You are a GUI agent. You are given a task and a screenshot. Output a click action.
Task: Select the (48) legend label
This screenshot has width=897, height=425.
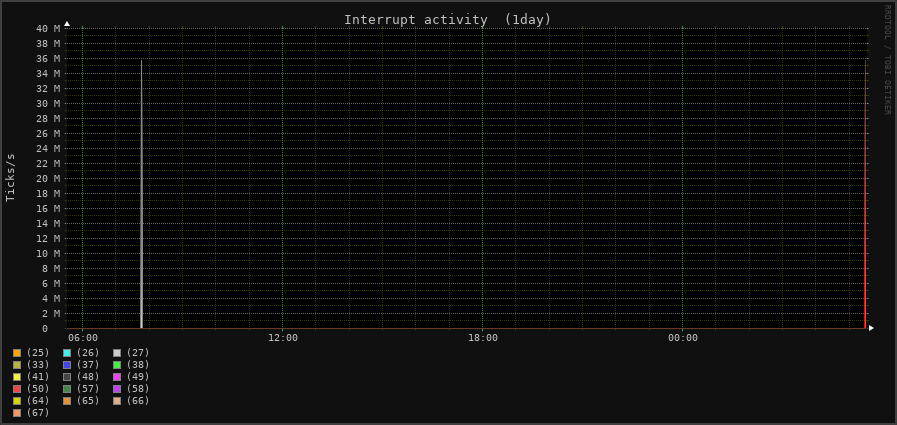point(88,377)
